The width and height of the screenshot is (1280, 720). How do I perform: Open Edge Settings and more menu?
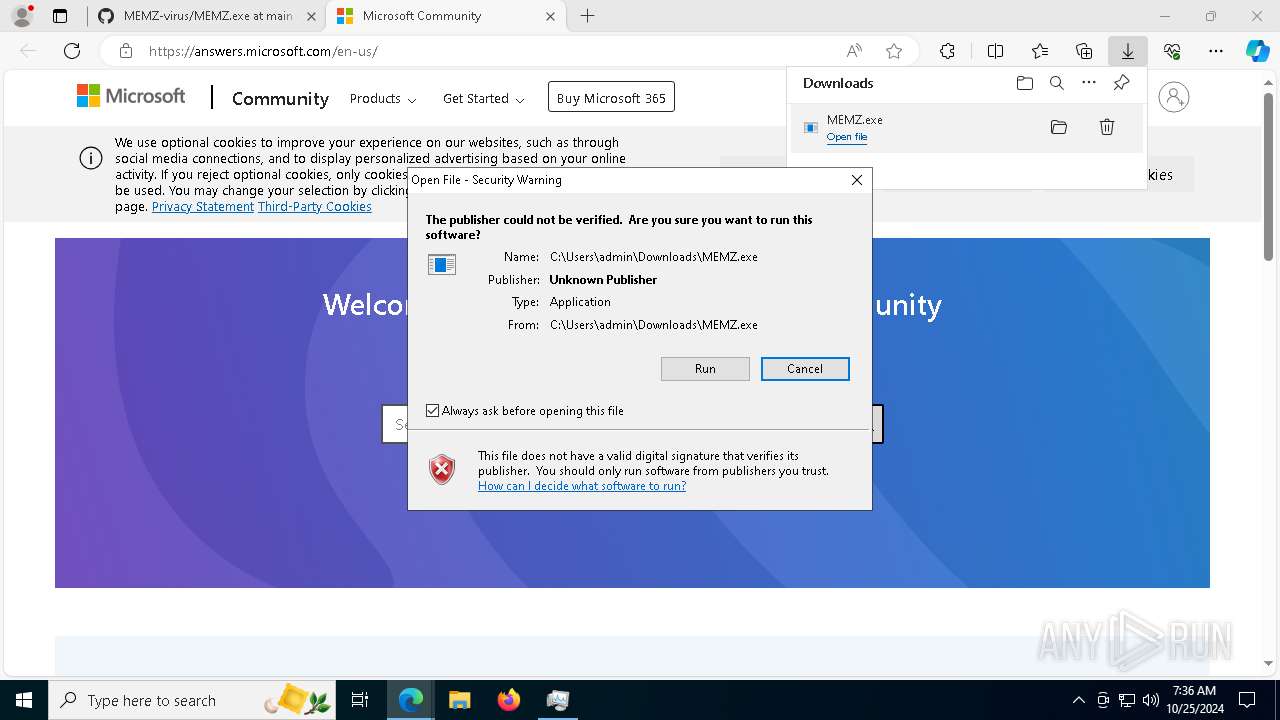(x=1216, y=51)
